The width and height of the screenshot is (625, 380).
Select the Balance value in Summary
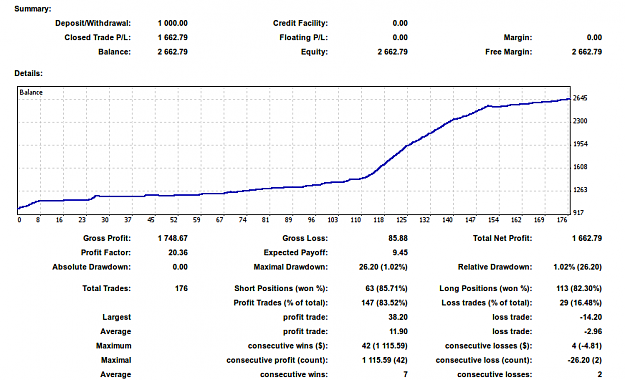coord(173,52)
